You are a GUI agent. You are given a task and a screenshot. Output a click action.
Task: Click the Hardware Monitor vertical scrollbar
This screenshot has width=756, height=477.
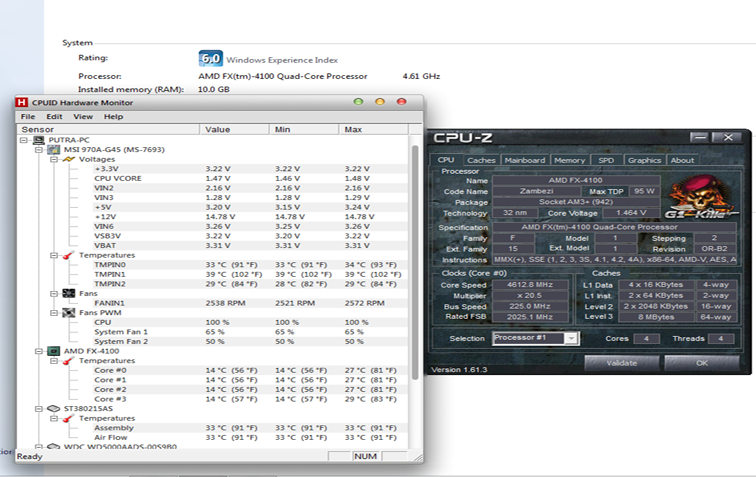[x=415, y=263]
